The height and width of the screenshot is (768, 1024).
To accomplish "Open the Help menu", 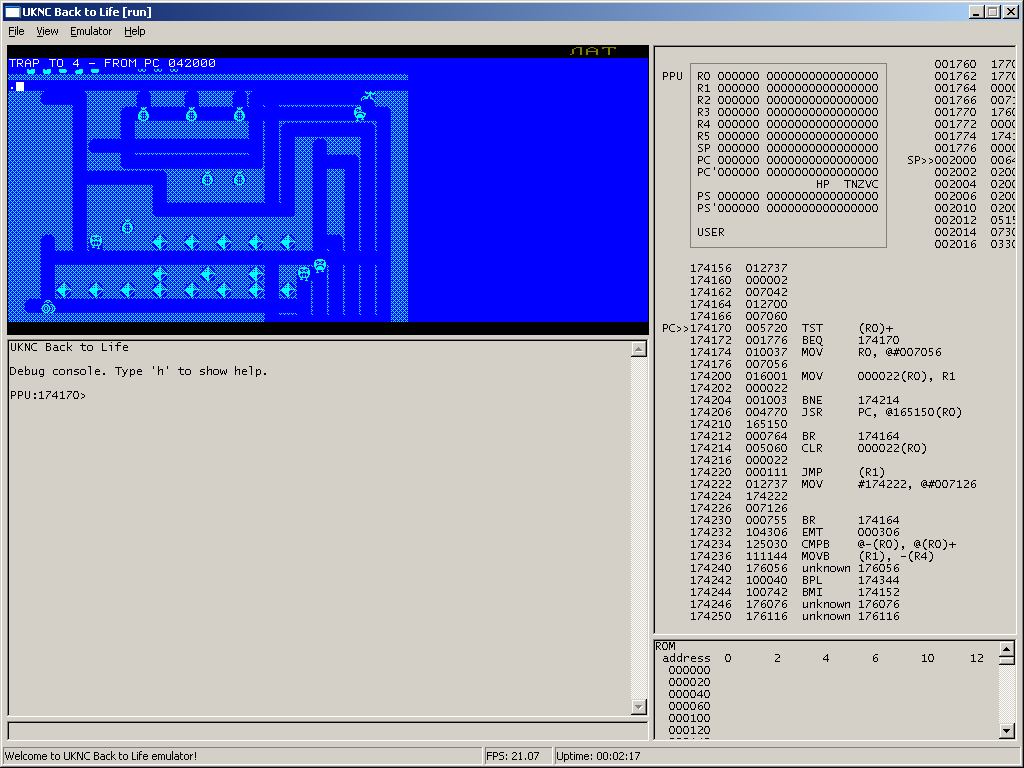I will pos(134,31).
